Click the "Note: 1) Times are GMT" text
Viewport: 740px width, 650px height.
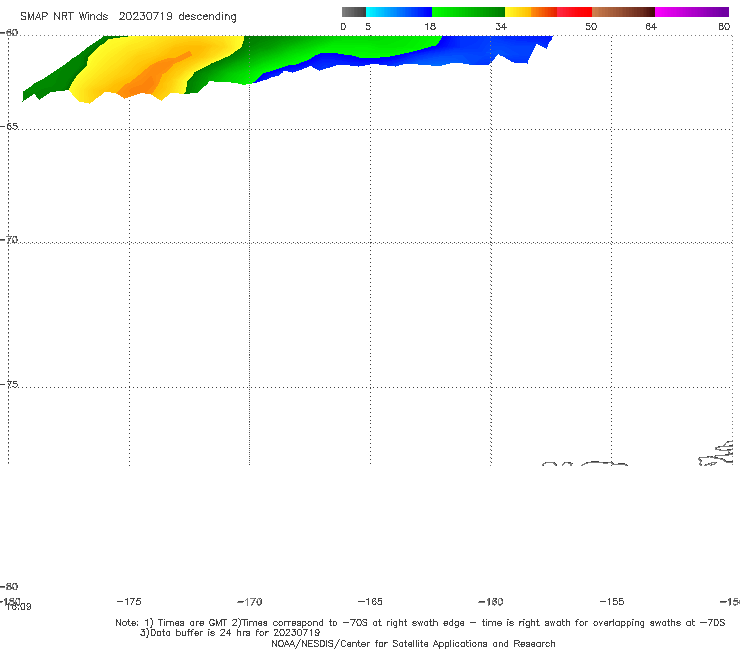[x=172, y=623]
